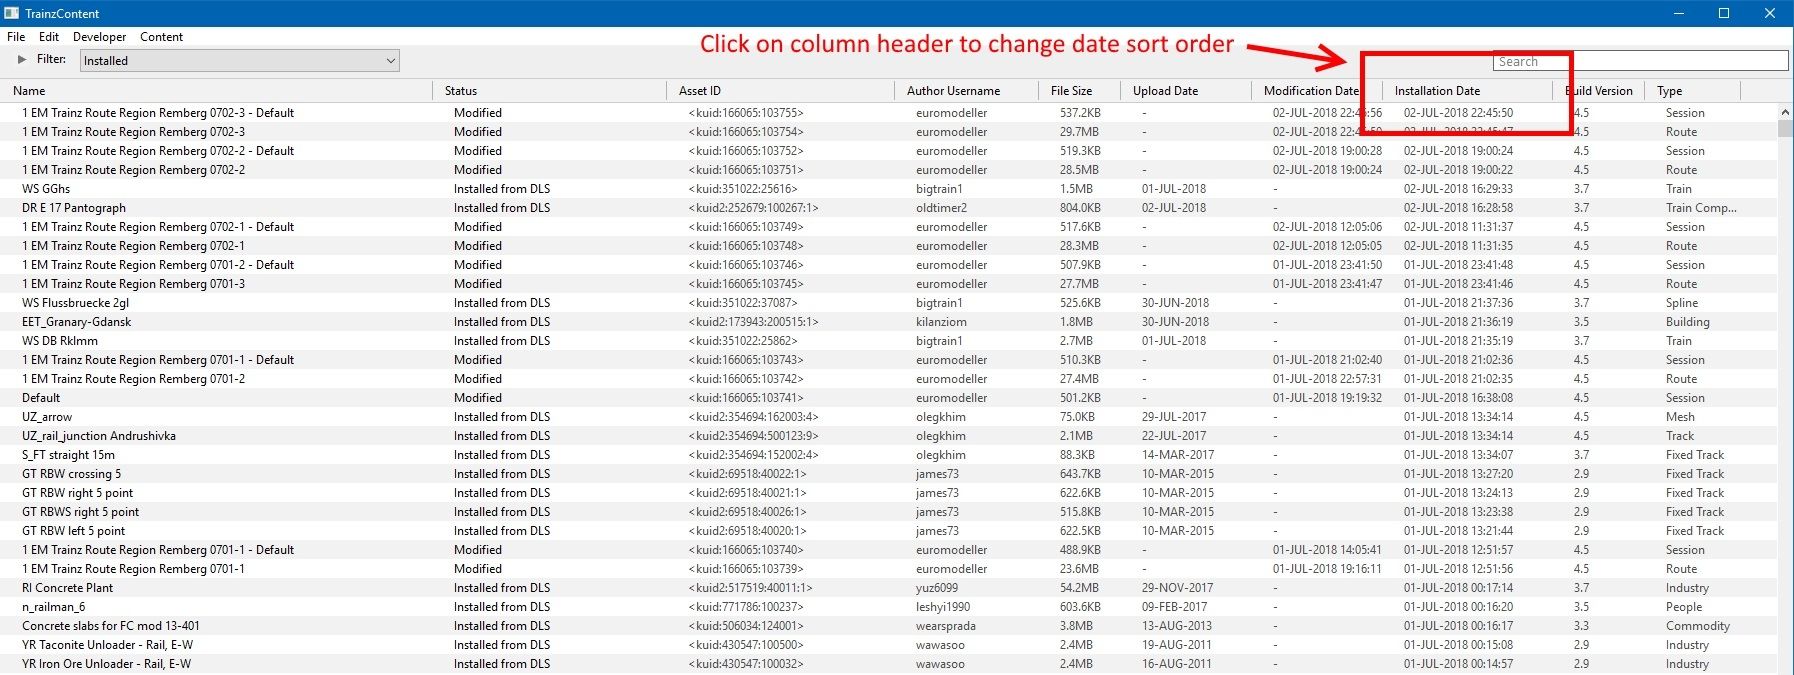Open the Content menu

tap(161, 37)
